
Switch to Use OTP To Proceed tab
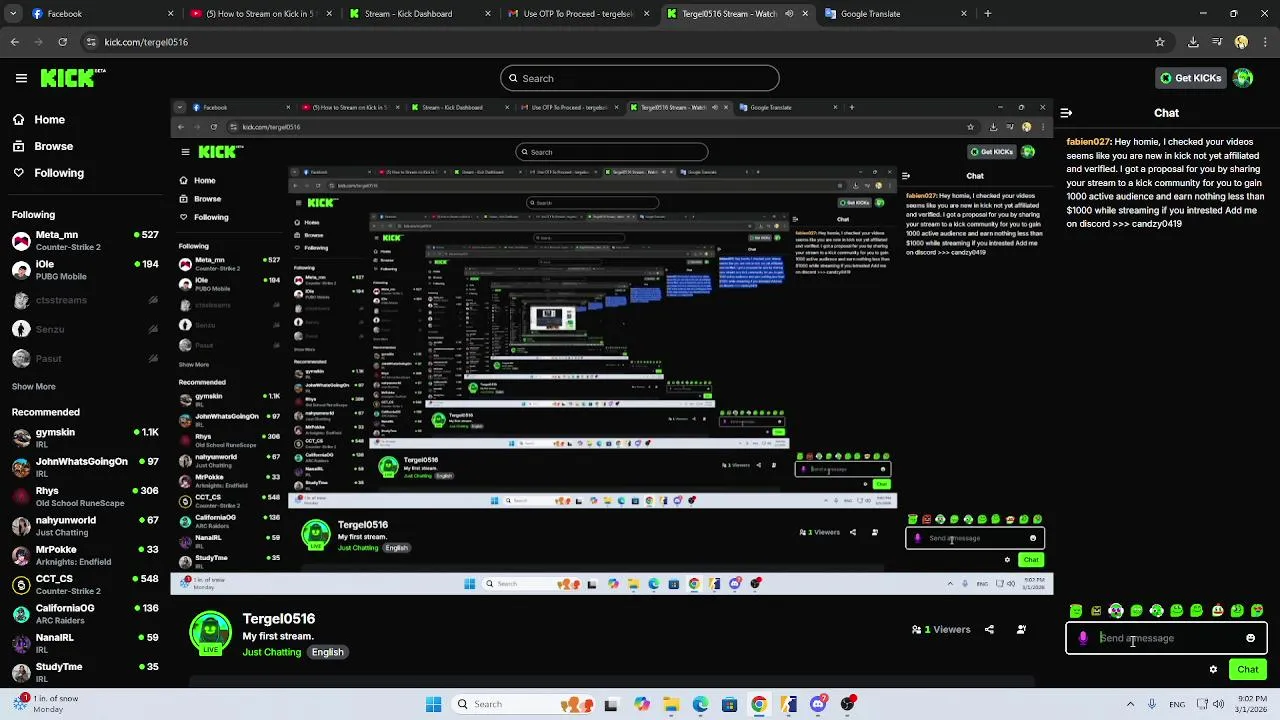[x=578, y=14]
